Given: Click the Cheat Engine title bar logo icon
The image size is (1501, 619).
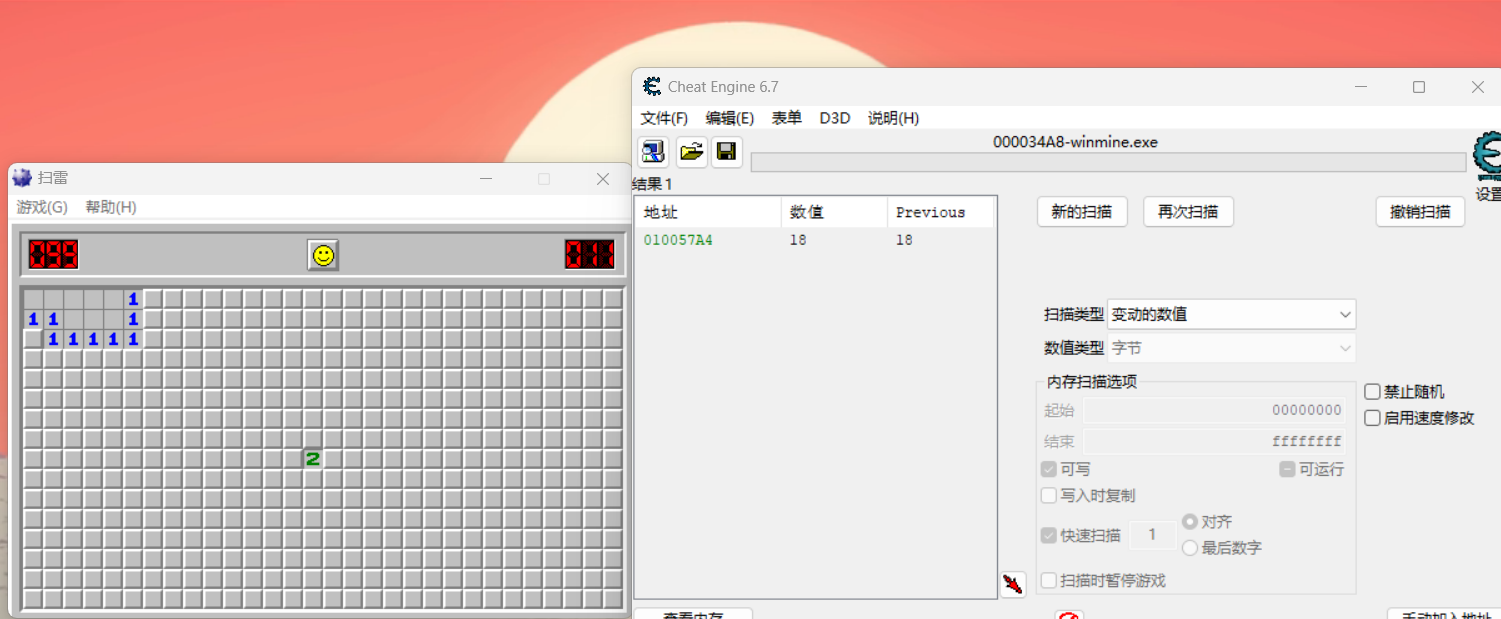Looking at the screenshot, I should coord(652,87).
